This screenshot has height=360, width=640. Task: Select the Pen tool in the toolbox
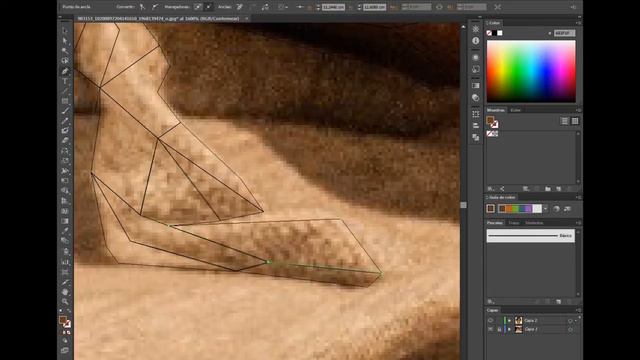pos(65,71)
